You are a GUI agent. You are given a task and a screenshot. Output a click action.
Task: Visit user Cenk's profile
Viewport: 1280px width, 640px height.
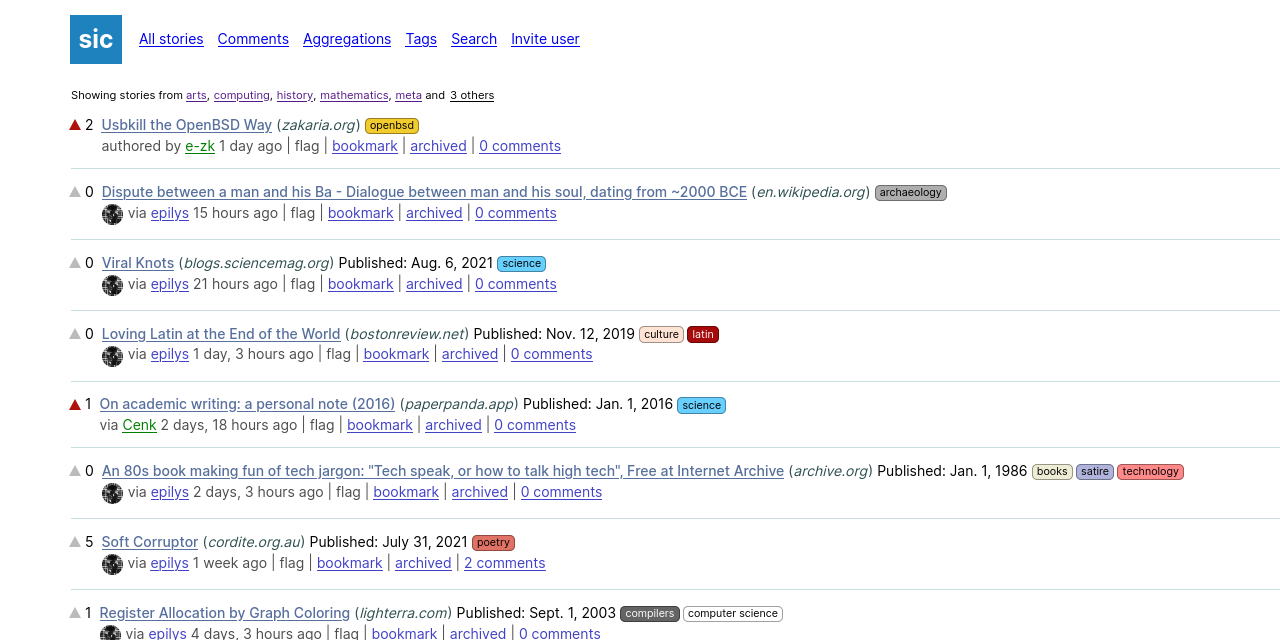(x=140, y=425)
